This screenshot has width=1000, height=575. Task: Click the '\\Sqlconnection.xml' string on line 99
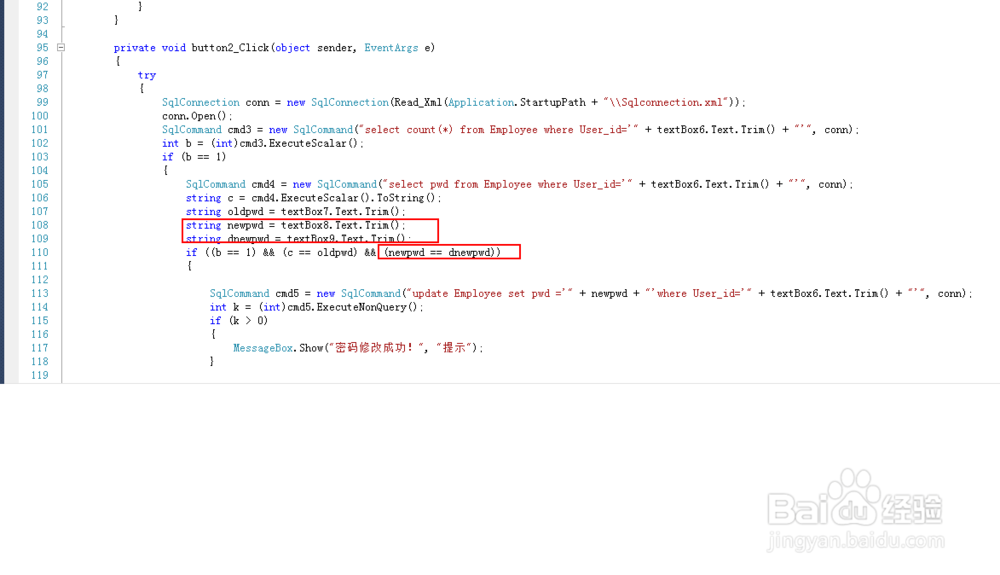click(666, 103)
